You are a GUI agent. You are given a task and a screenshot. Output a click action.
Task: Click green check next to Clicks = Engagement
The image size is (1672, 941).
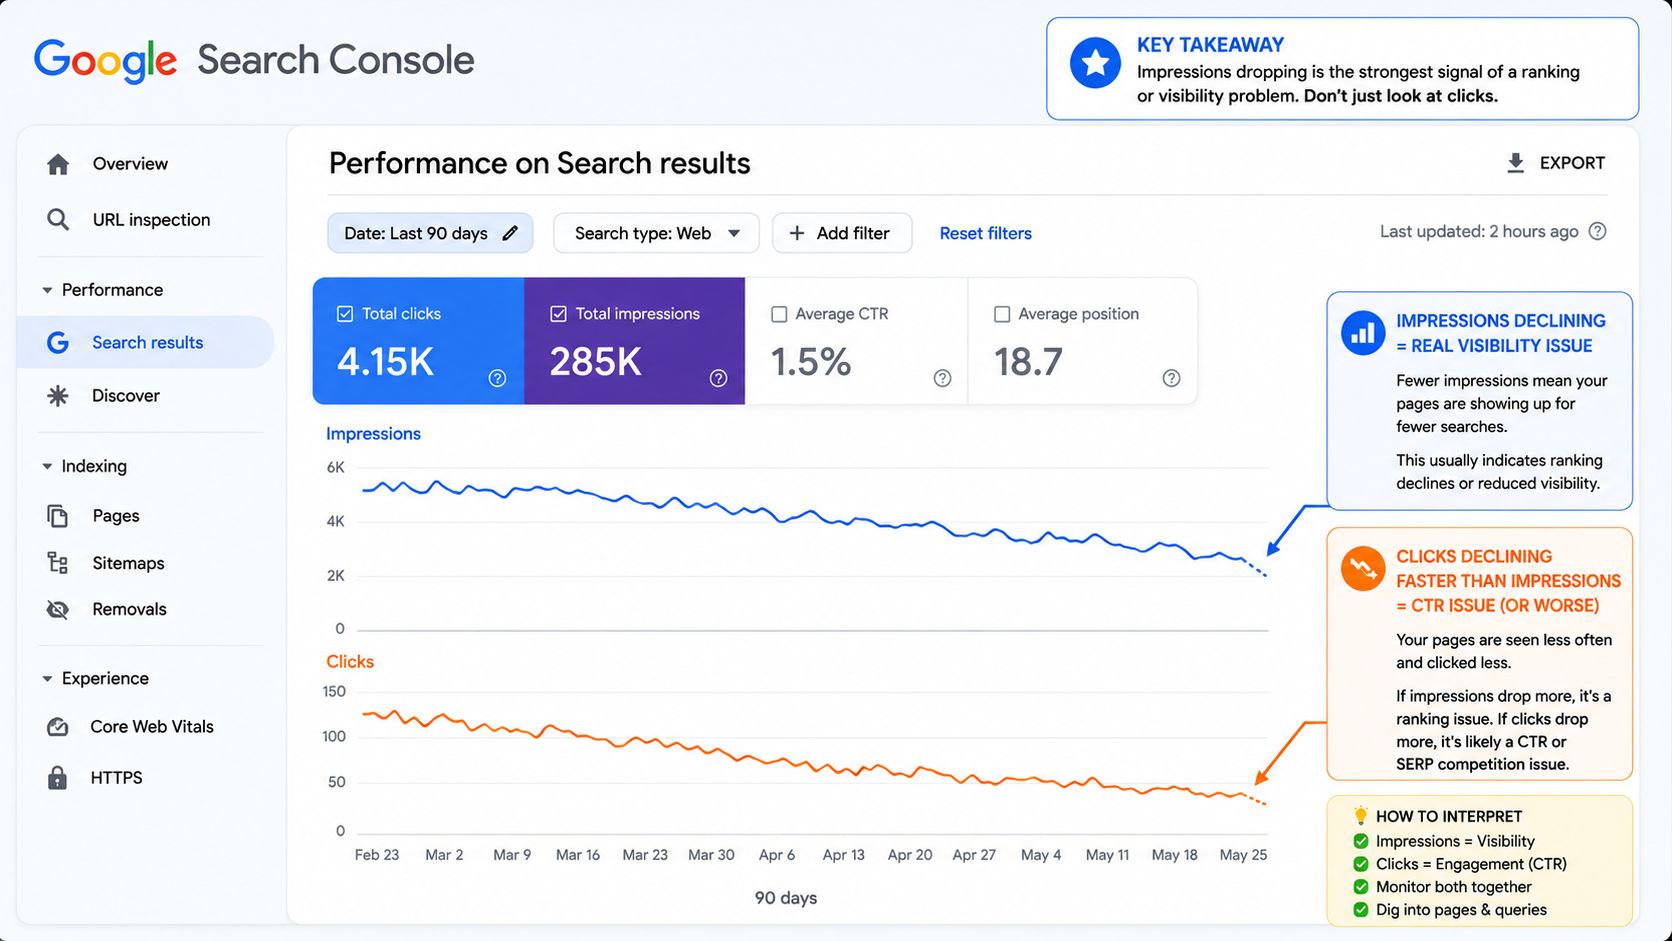click(1361, 864)
